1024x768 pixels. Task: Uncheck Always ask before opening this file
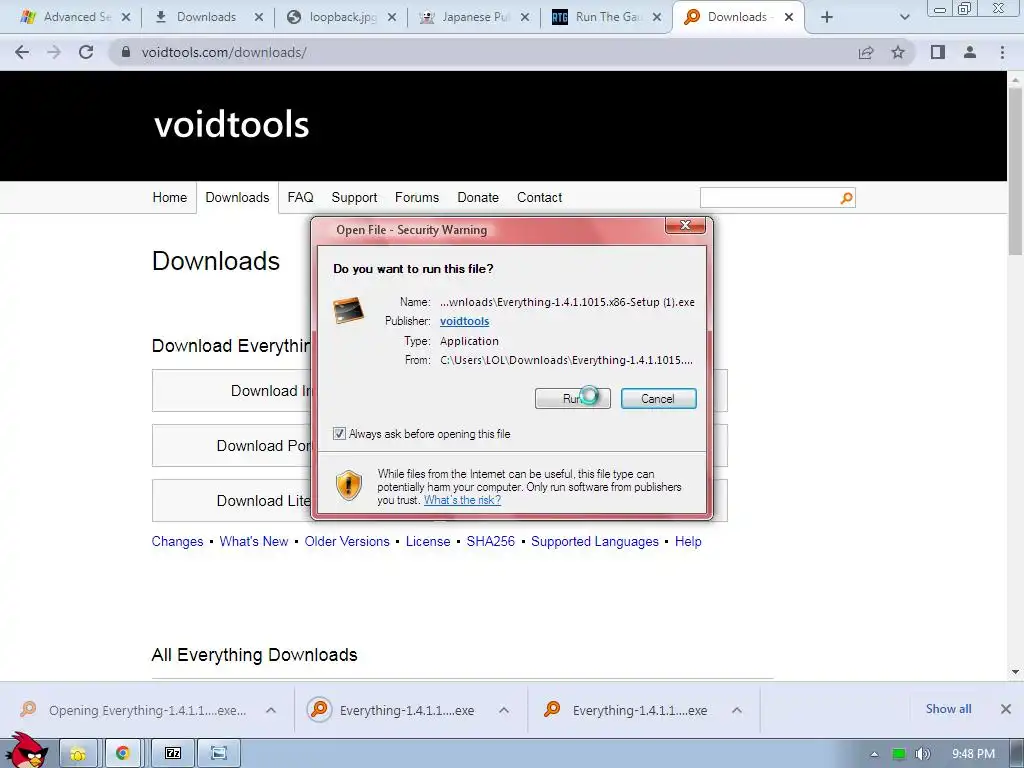[x=340, y=434]
